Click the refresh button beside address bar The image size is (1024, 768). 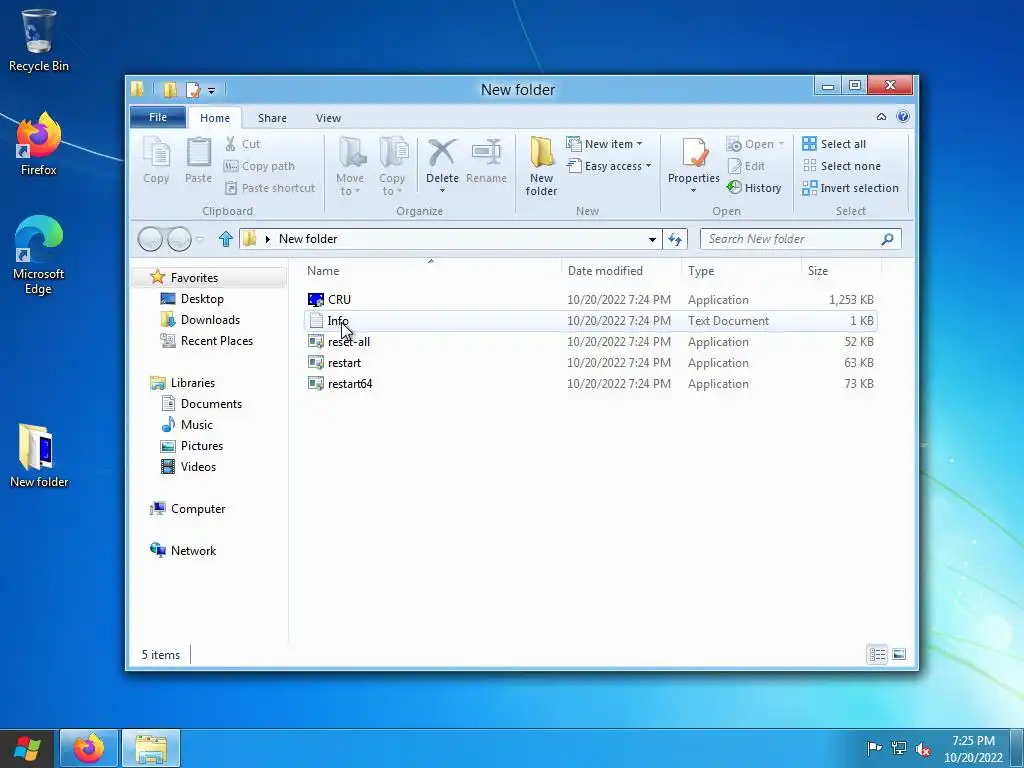click(675, 239)
